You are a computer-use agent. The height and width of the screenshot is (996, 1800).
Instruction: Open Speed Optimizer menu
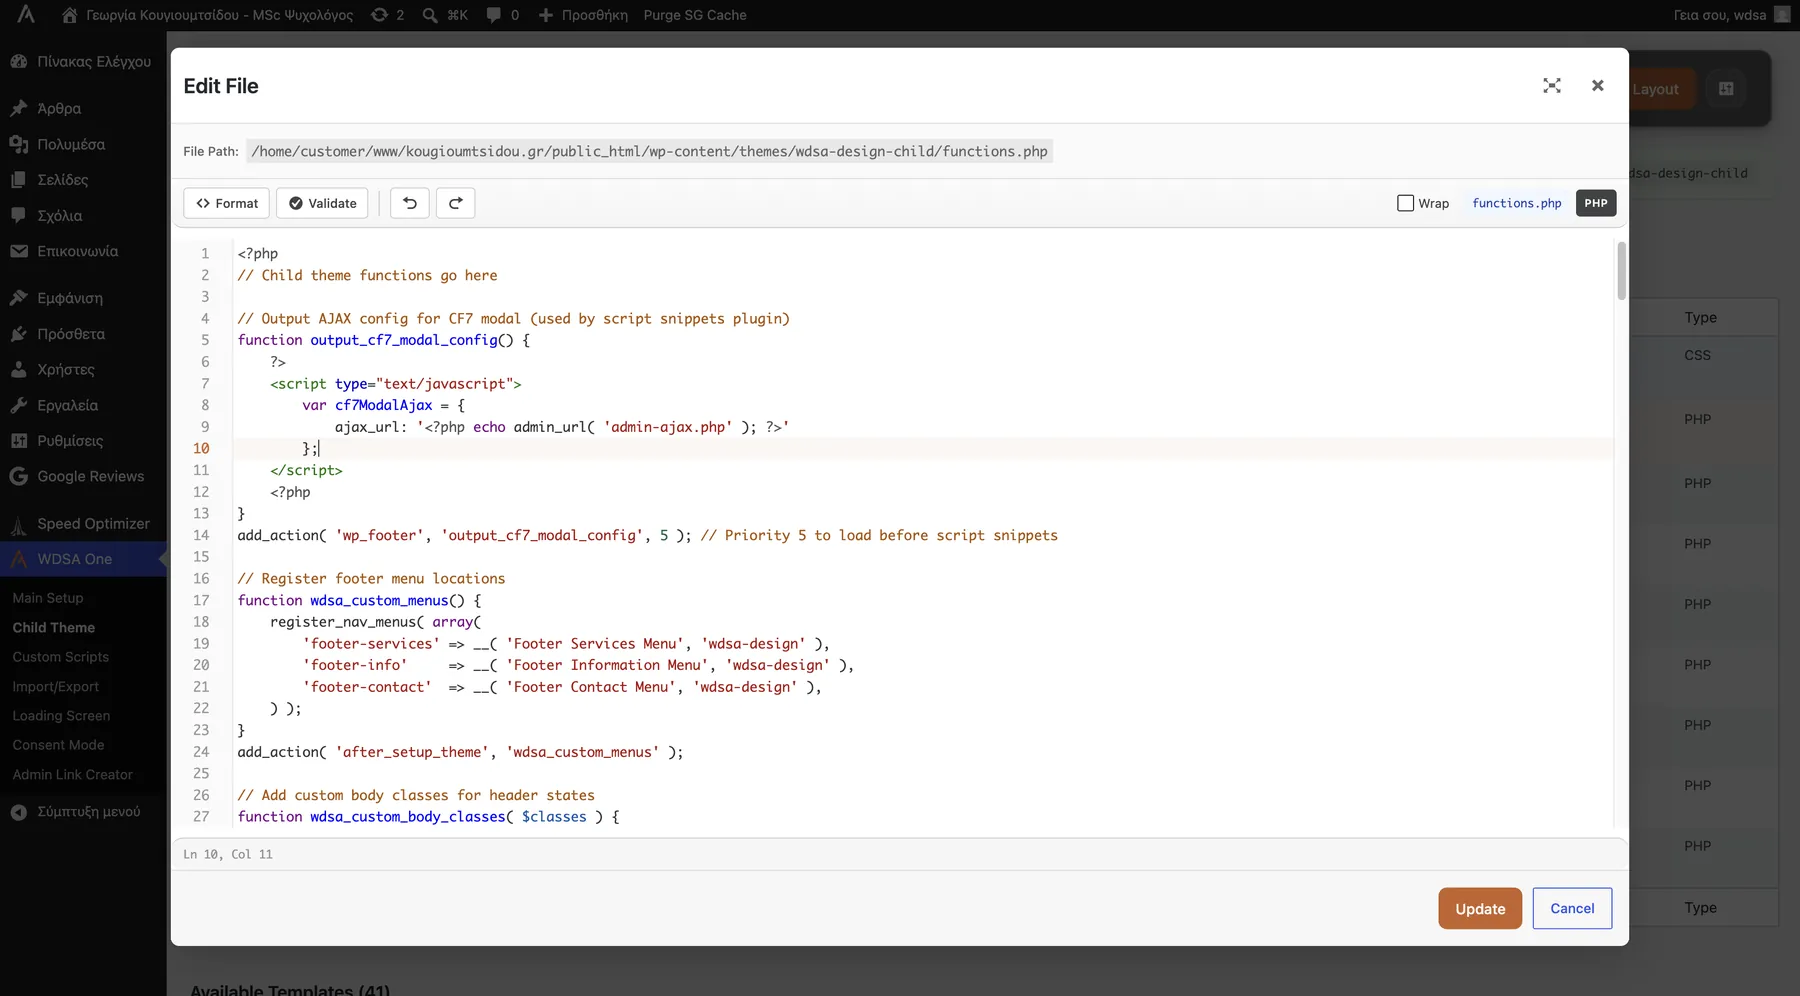(83, 523)
